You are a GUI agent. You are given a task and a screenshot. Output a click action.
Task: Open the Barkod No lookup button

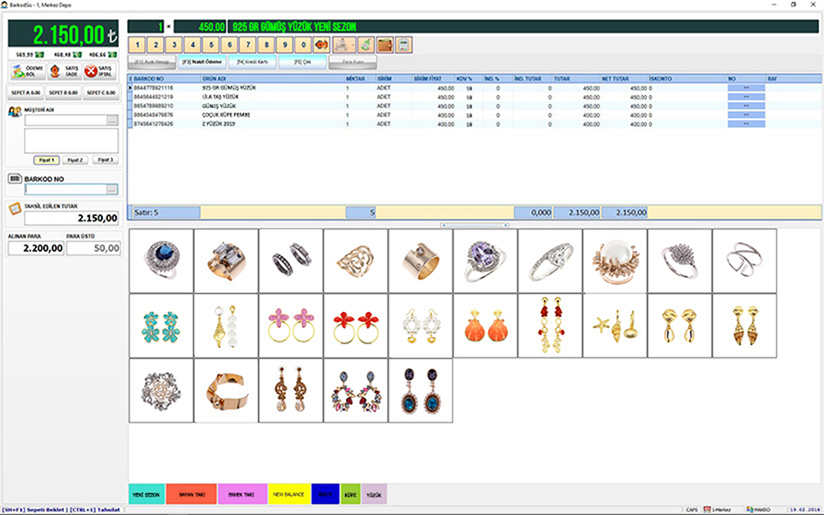pos(112,189)
